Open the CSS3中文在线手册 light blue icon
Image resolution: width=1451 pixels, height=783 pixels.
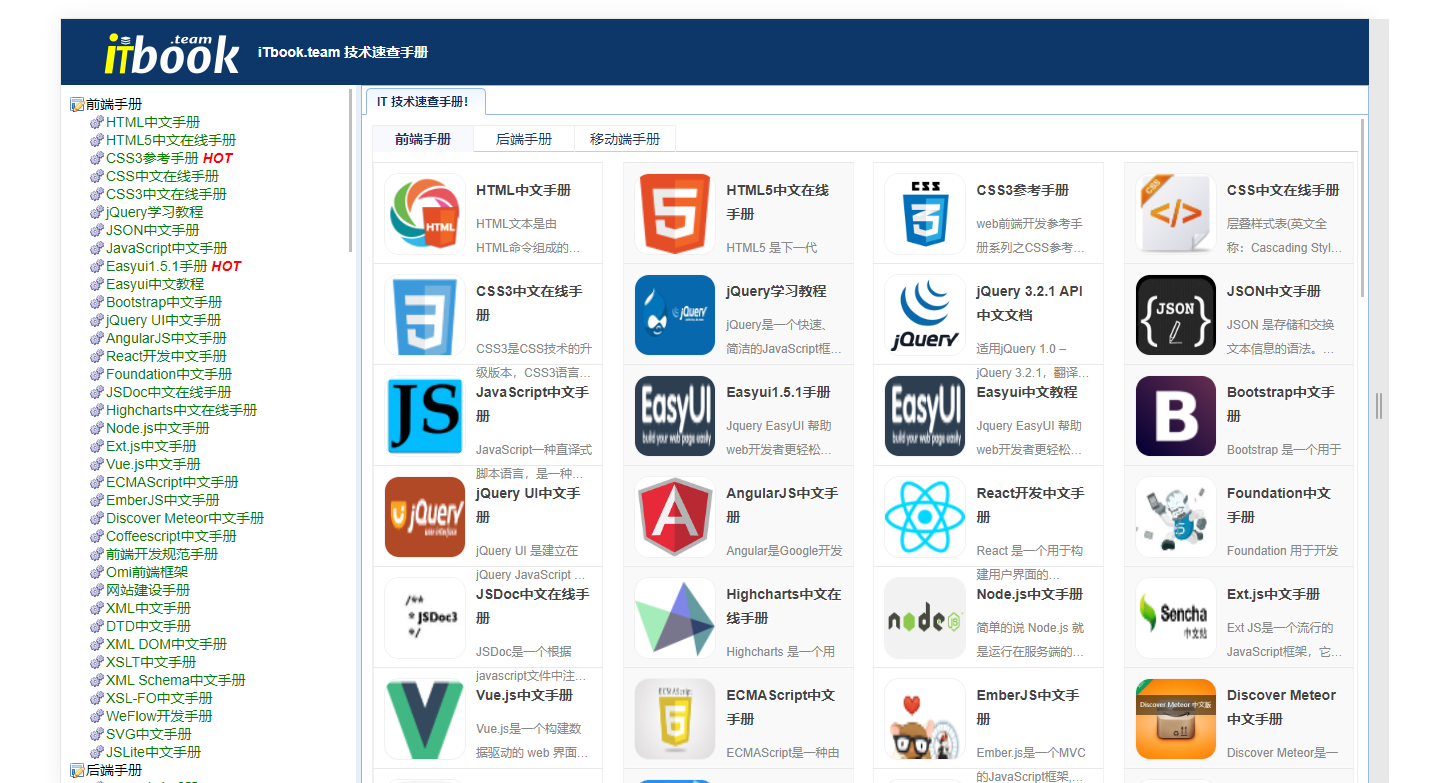425,316
